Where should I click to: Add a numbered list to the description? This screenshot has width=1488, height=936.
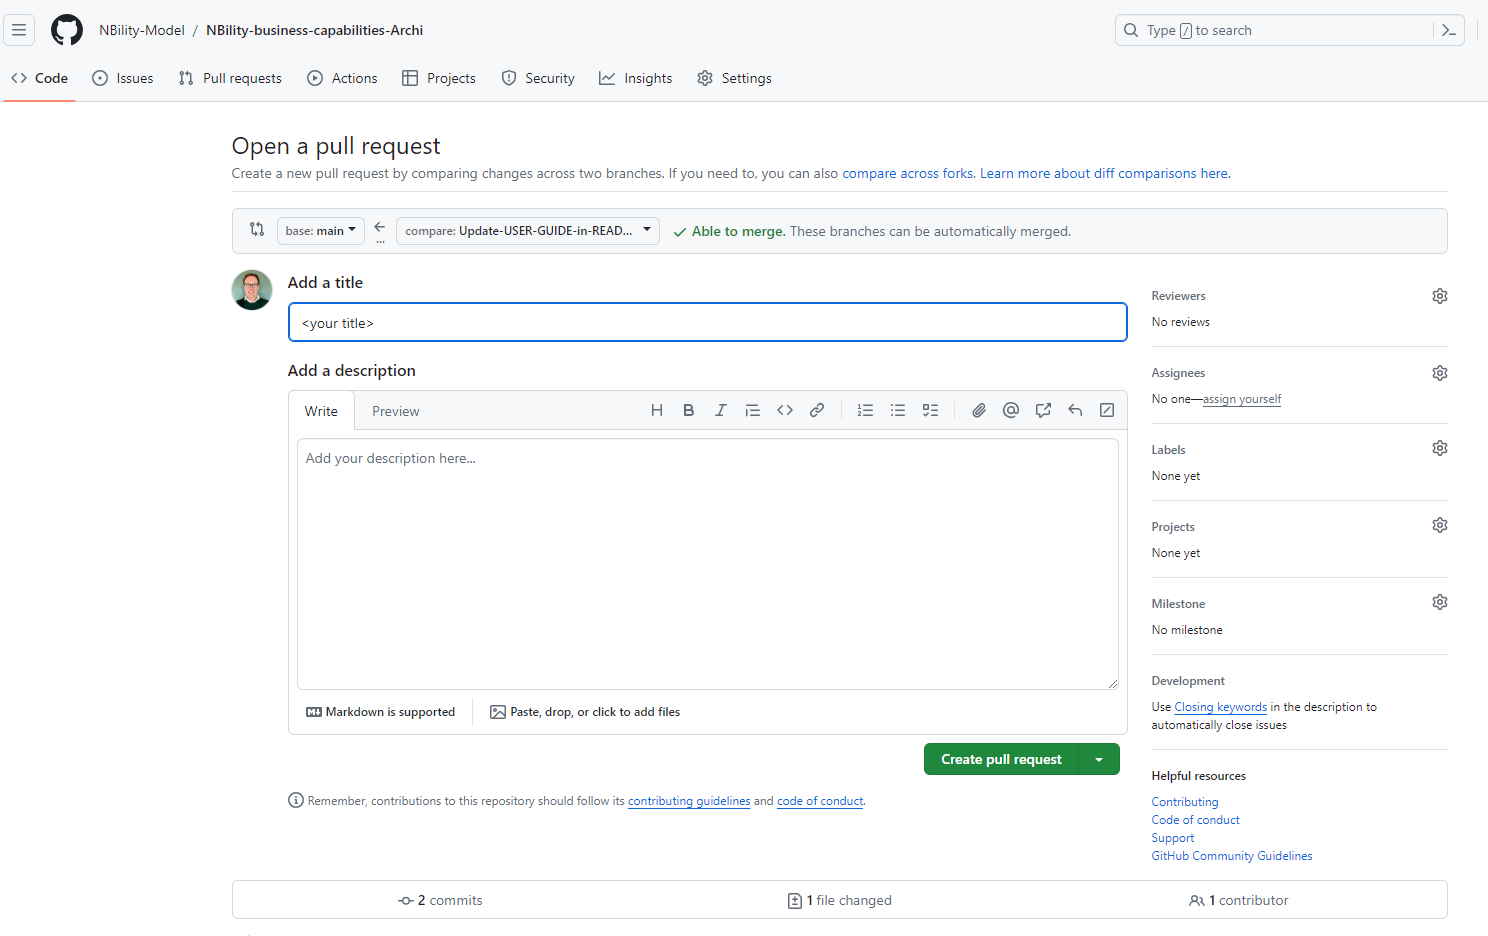(865, 410)
